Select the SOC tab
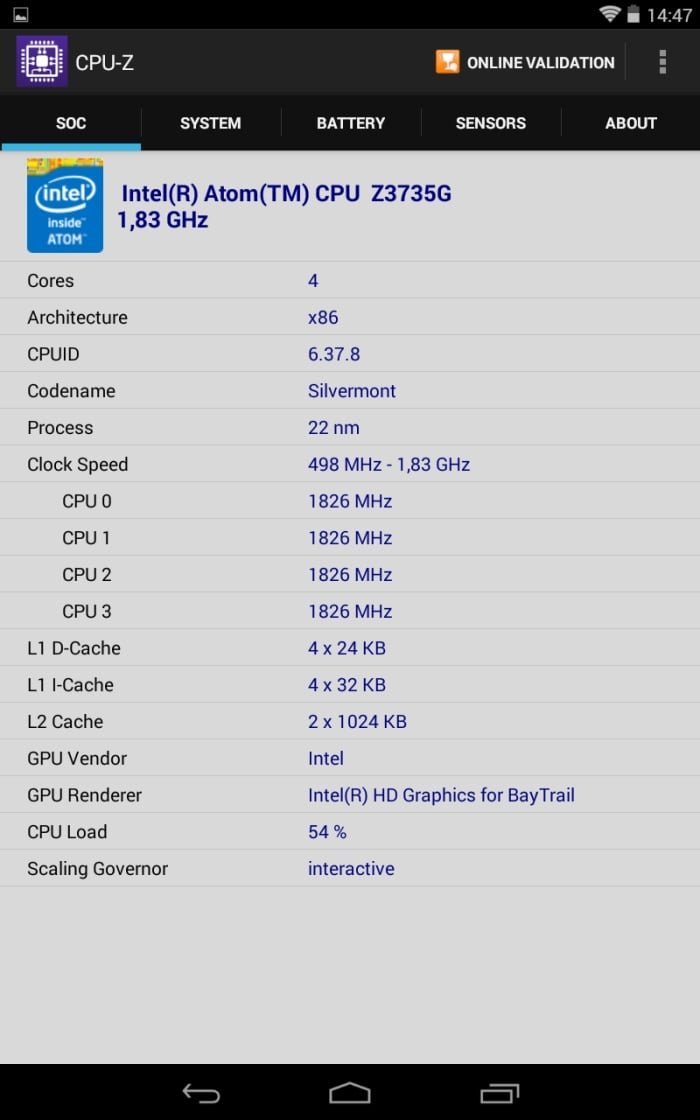The height and width of the screenshot is (1120, 700). click(71, 123)
